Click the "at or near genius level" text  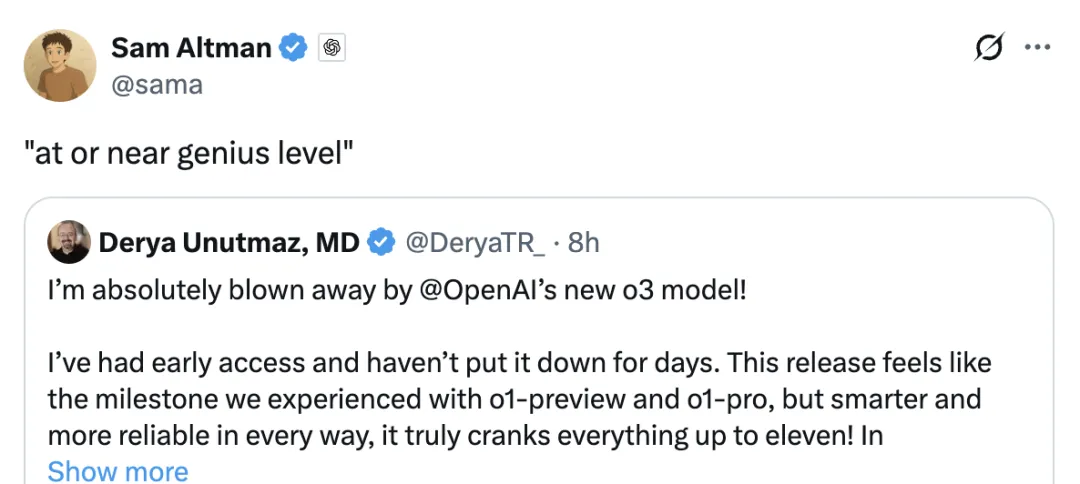pos(188,155)
